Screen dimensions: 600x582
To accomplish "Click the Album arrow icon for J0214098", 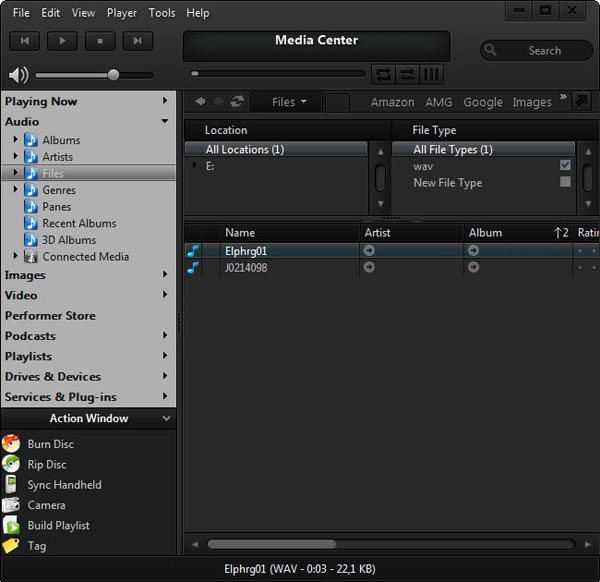I will point(473,267).
